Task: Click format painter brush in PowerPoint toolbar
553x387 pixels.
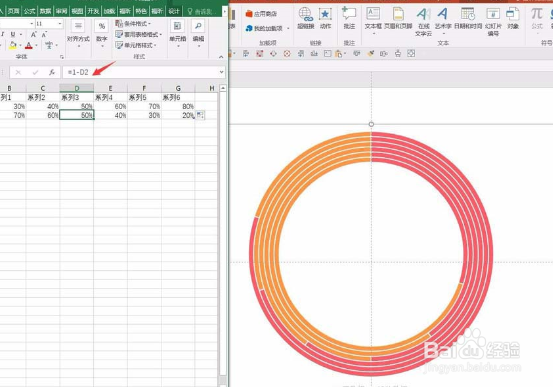Action: [x=370, y=54]
